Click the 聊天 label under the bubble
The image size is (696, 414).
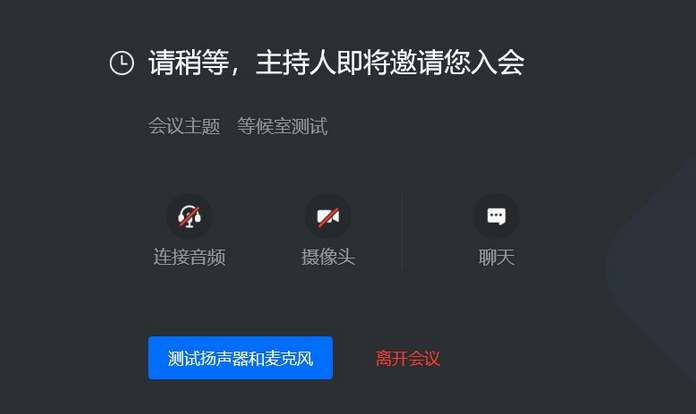point(496,257)
